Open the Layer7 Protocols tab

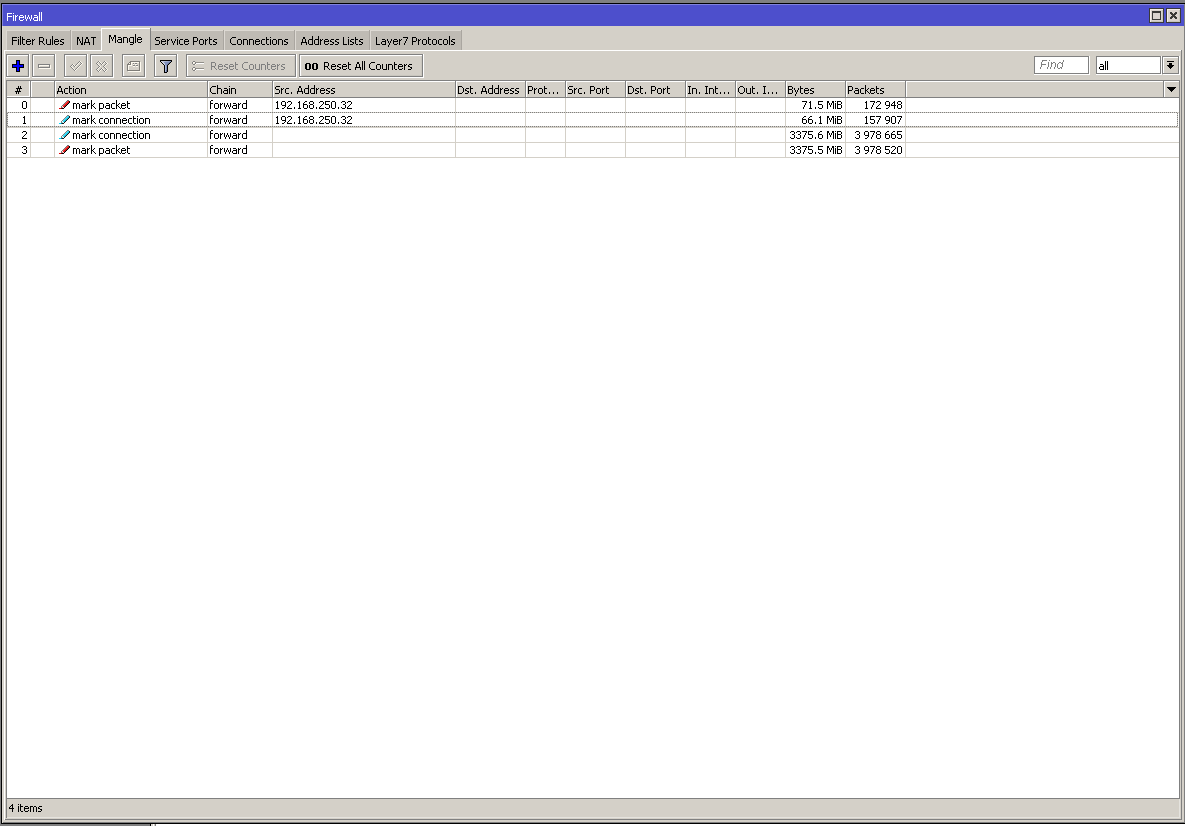pyautogui.click(x=415, y=41)
